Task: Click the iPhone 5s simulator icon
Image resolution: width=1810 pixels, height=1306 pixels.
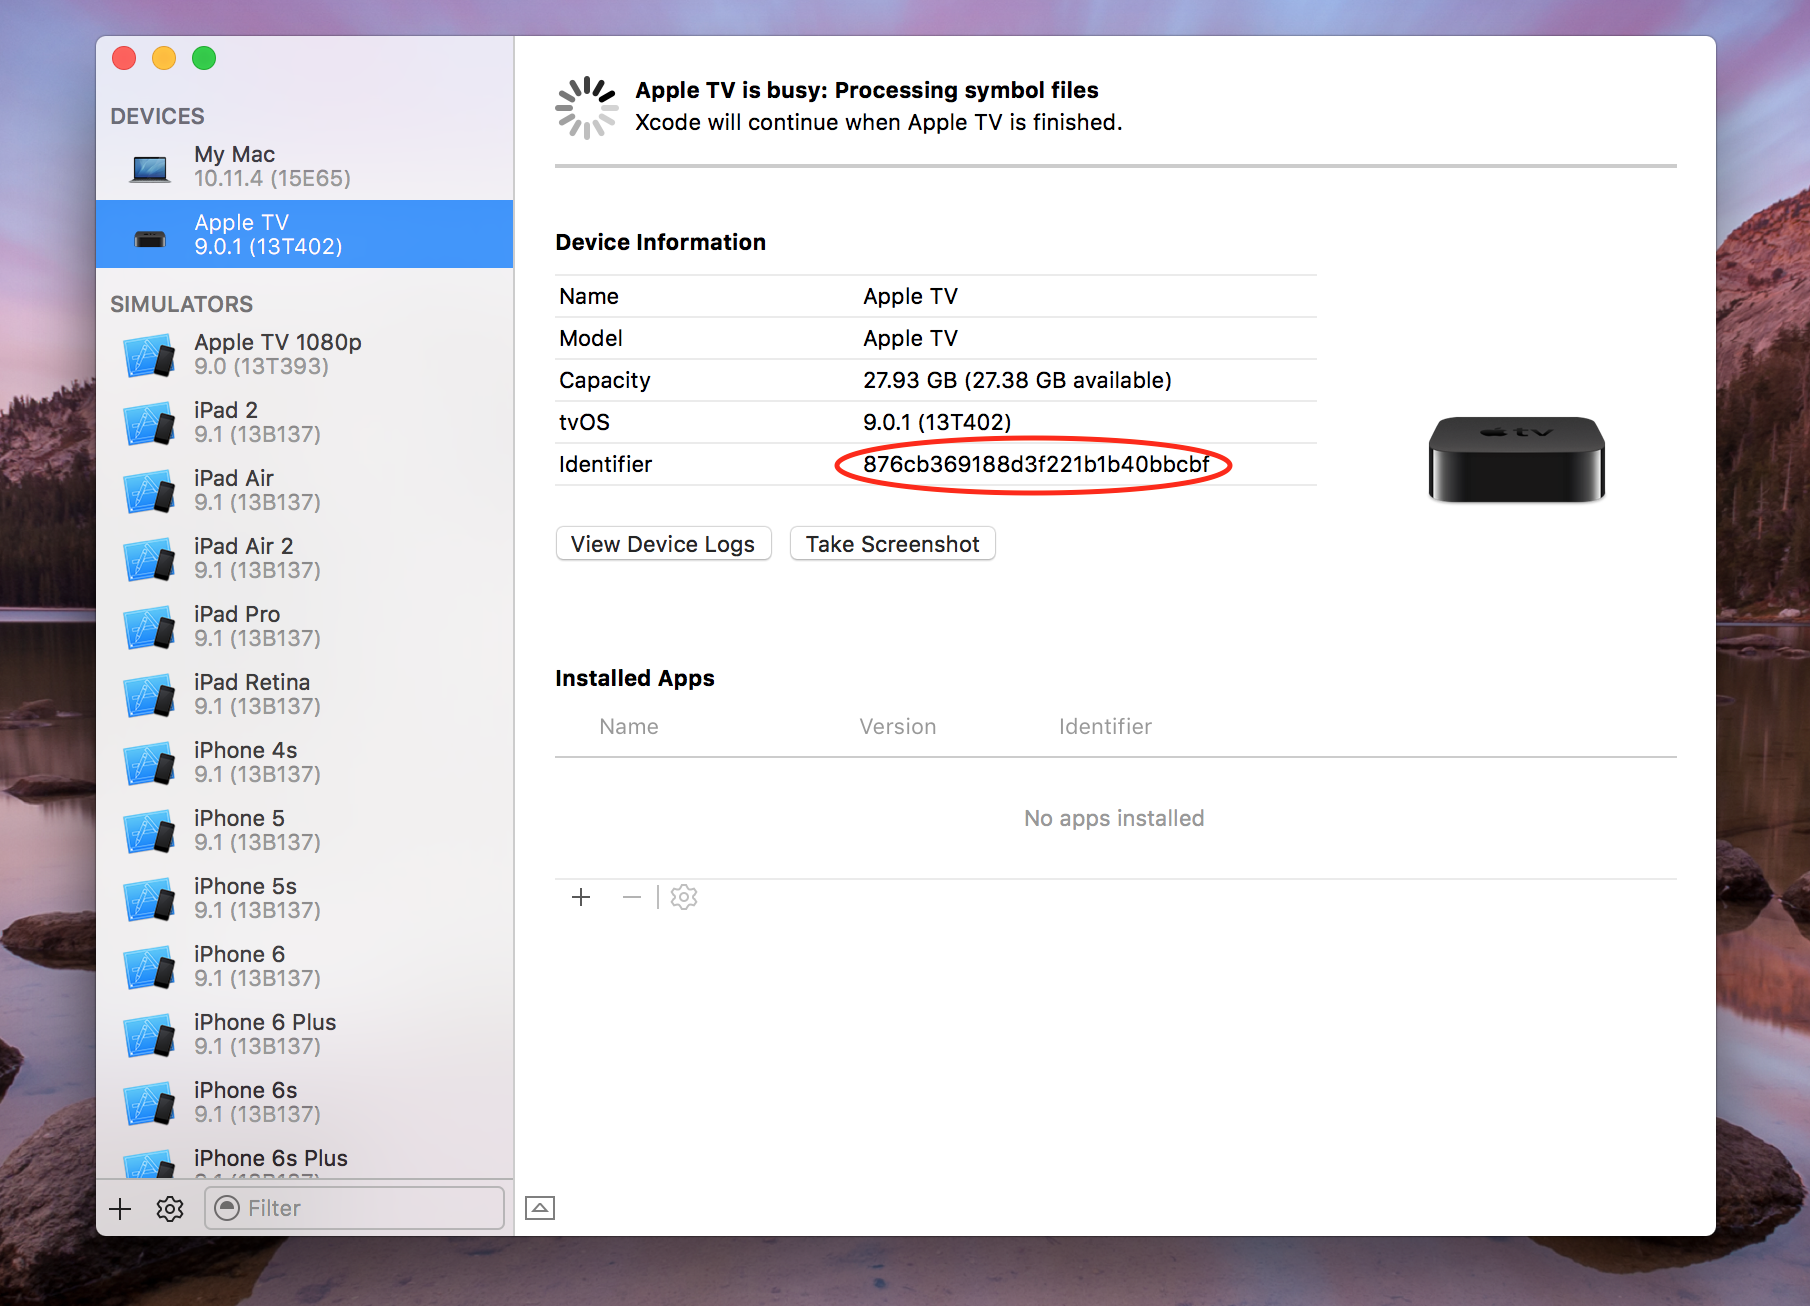Action: 150,899
